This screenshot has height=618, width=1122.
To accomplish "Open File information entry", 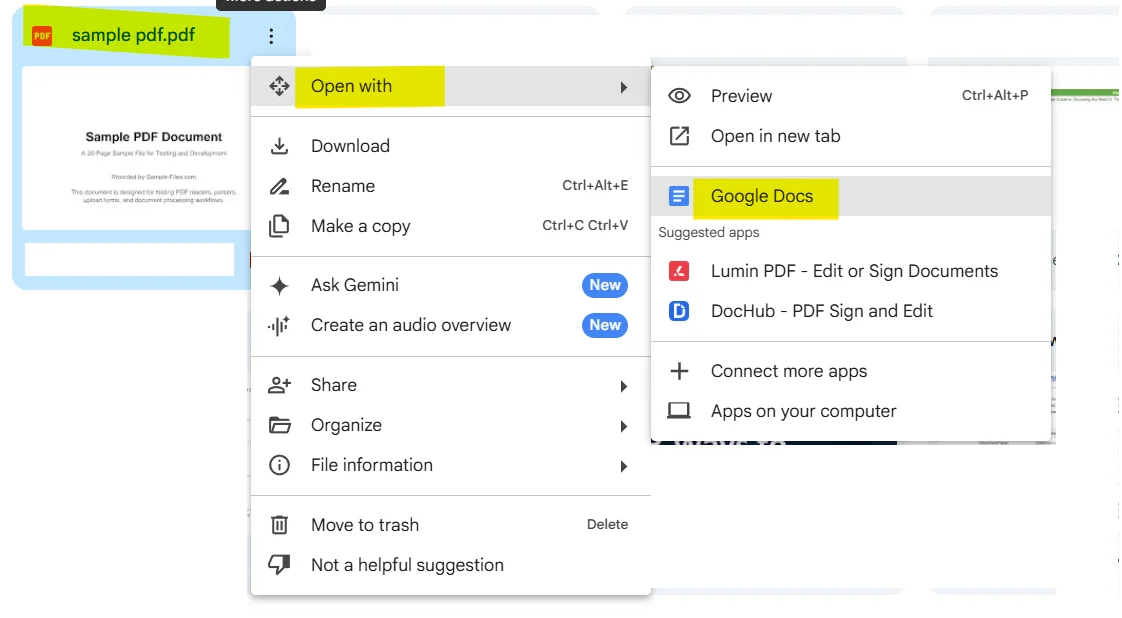I will 451,465.
